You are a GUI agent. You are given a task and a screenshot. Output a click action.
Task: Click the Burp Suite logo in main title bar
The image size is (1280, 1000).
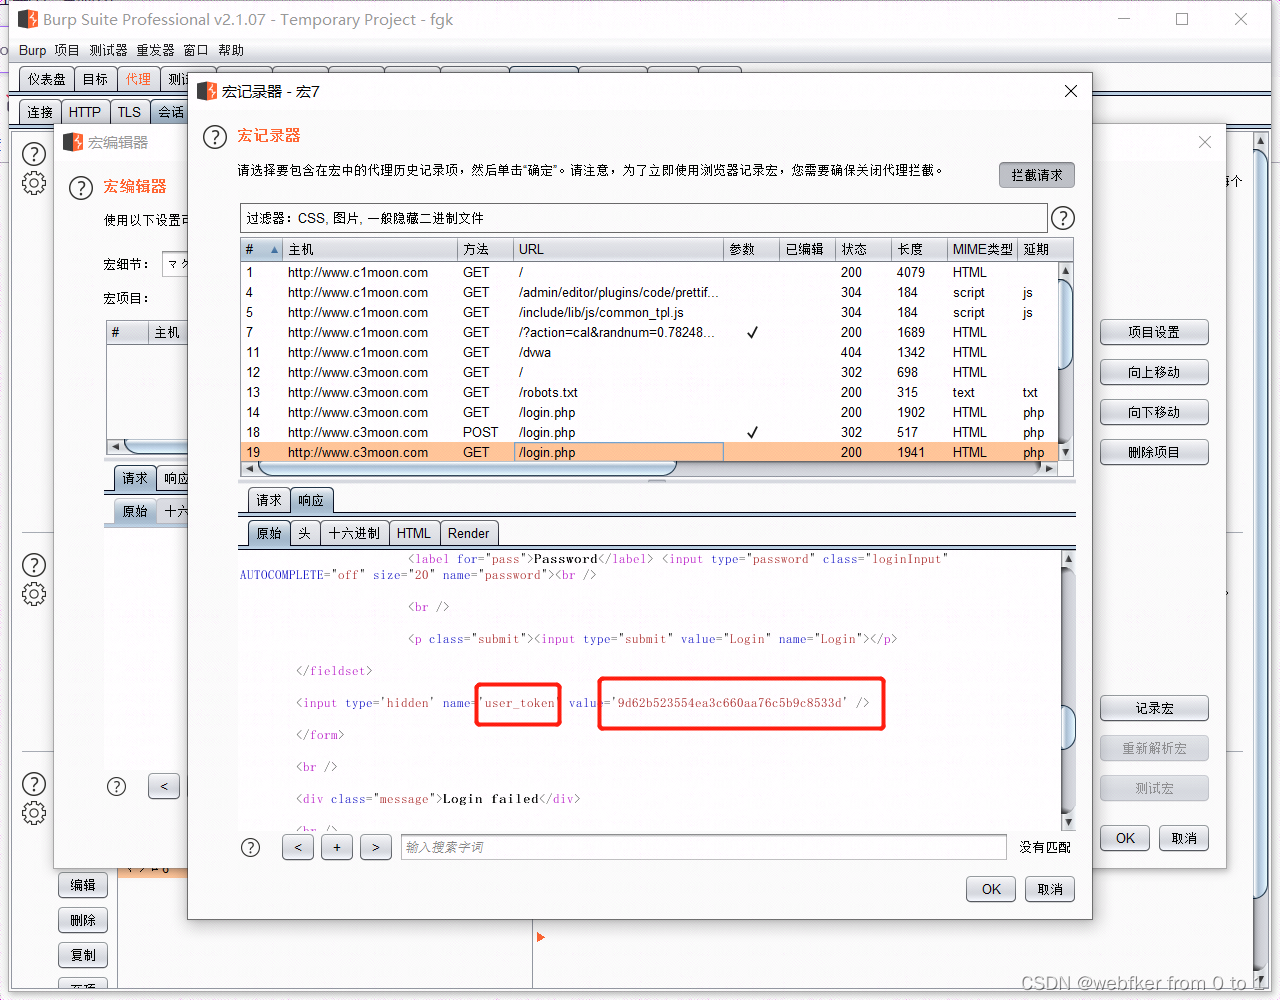click(x=28, y=19)
